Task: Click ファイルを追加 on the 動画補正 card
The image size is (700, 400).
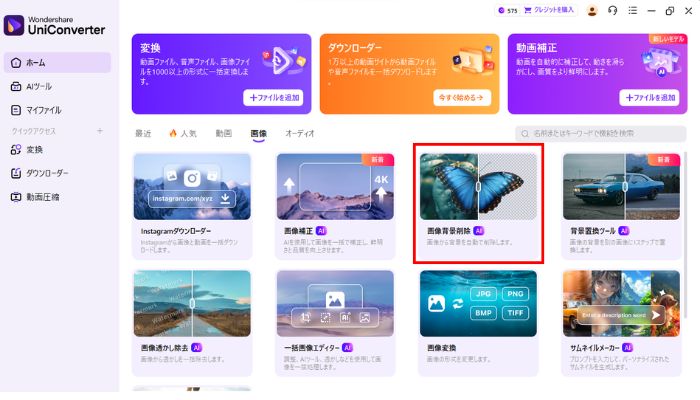Action: (649, 98)
